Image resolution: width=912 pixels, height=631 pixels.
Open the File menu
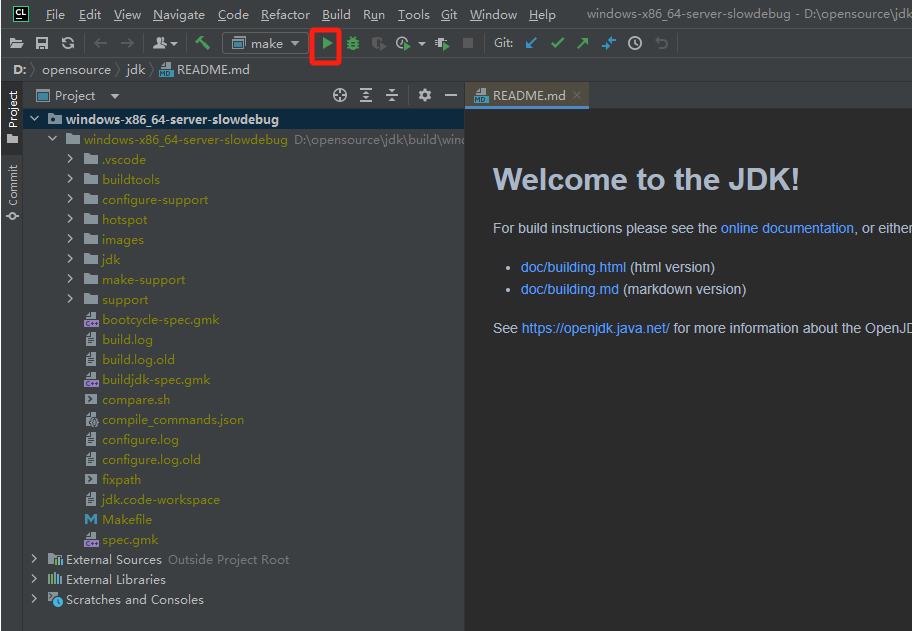pos(55,15)
